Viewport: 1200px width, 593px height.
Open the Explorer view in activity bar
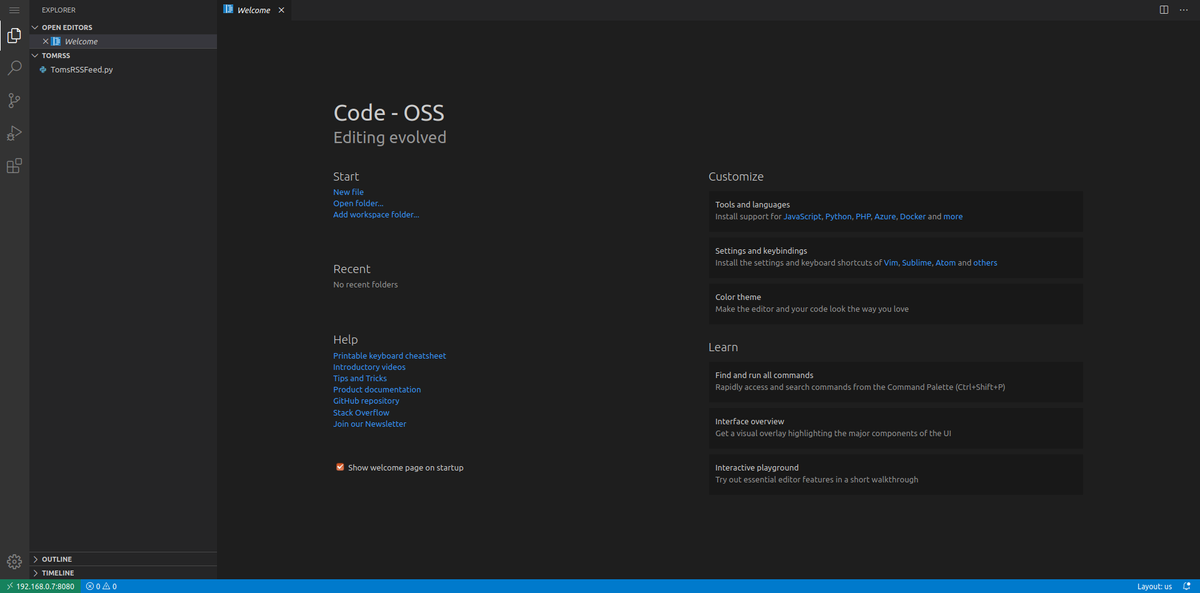coord(14,36)
